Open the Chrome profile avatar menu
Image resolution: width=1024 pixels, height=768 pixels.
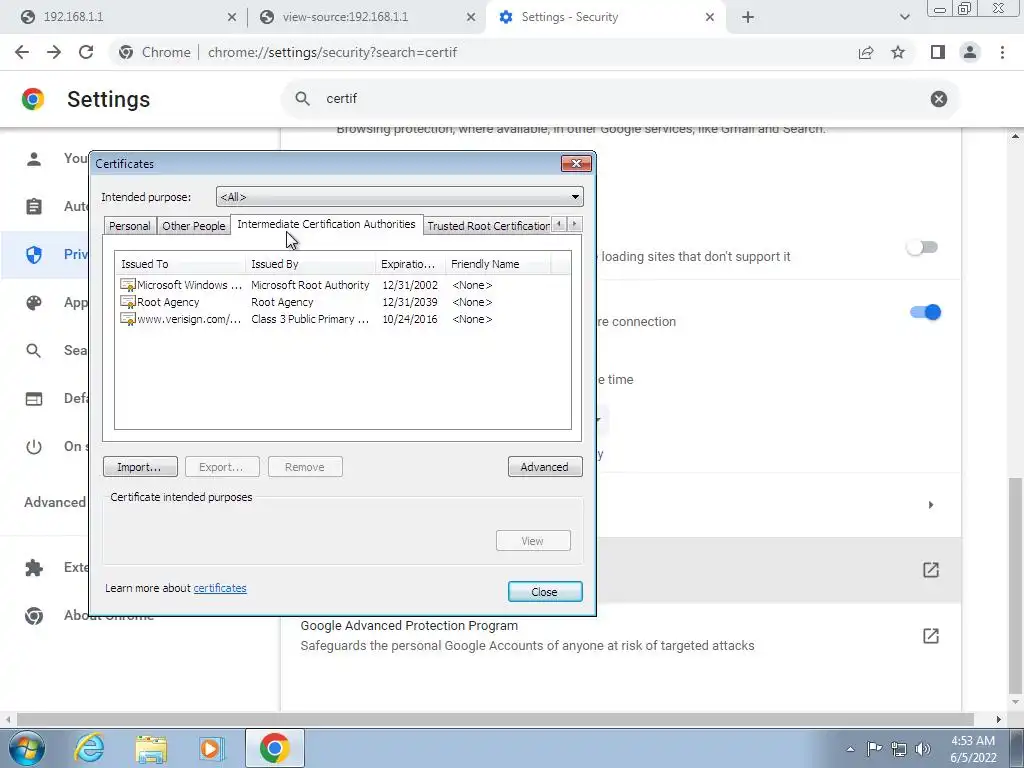970,52
